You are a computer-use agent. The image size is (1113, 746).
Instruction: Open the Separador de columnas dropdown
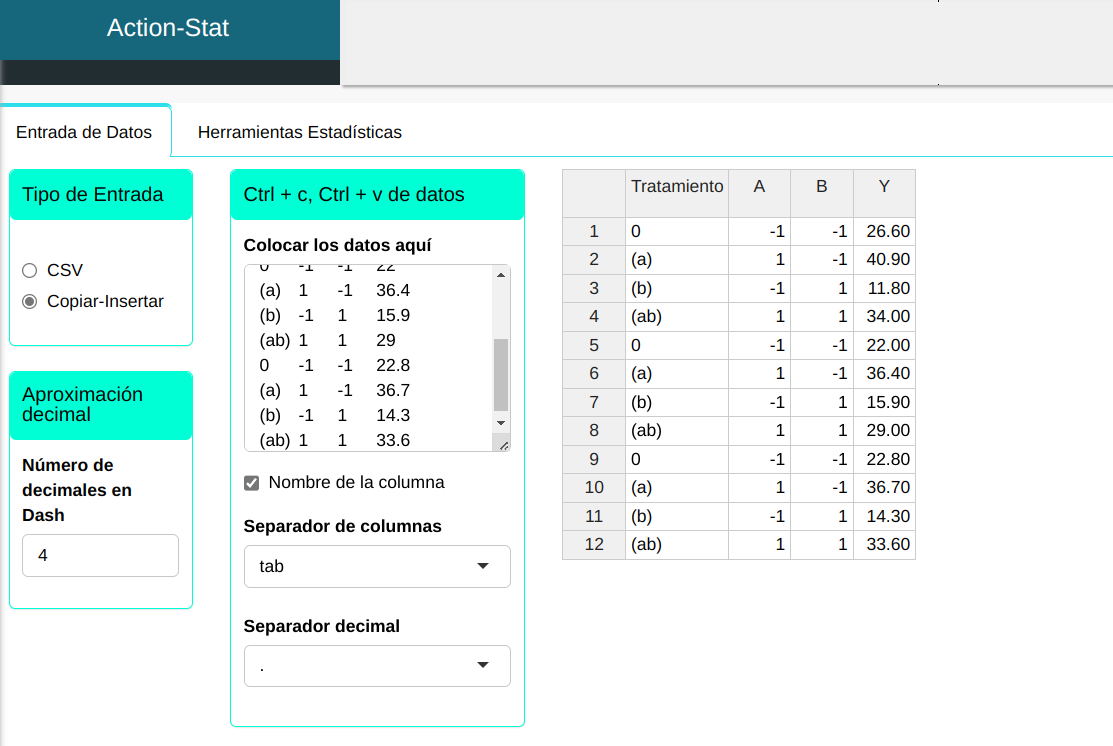(x=377, y=566)
